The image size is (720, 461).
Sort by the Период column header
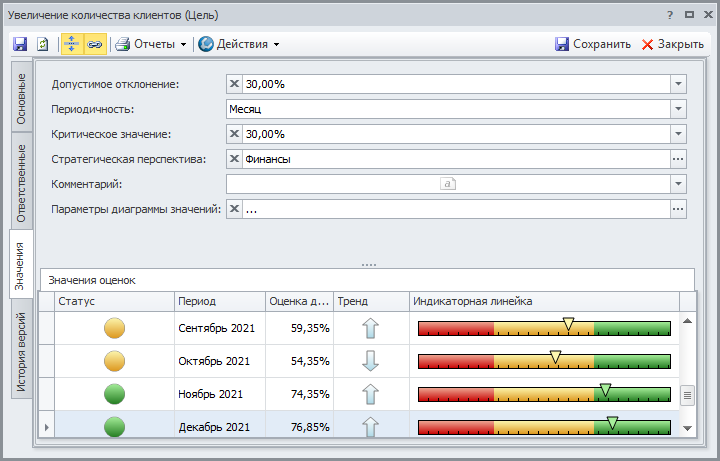[217, 301]
